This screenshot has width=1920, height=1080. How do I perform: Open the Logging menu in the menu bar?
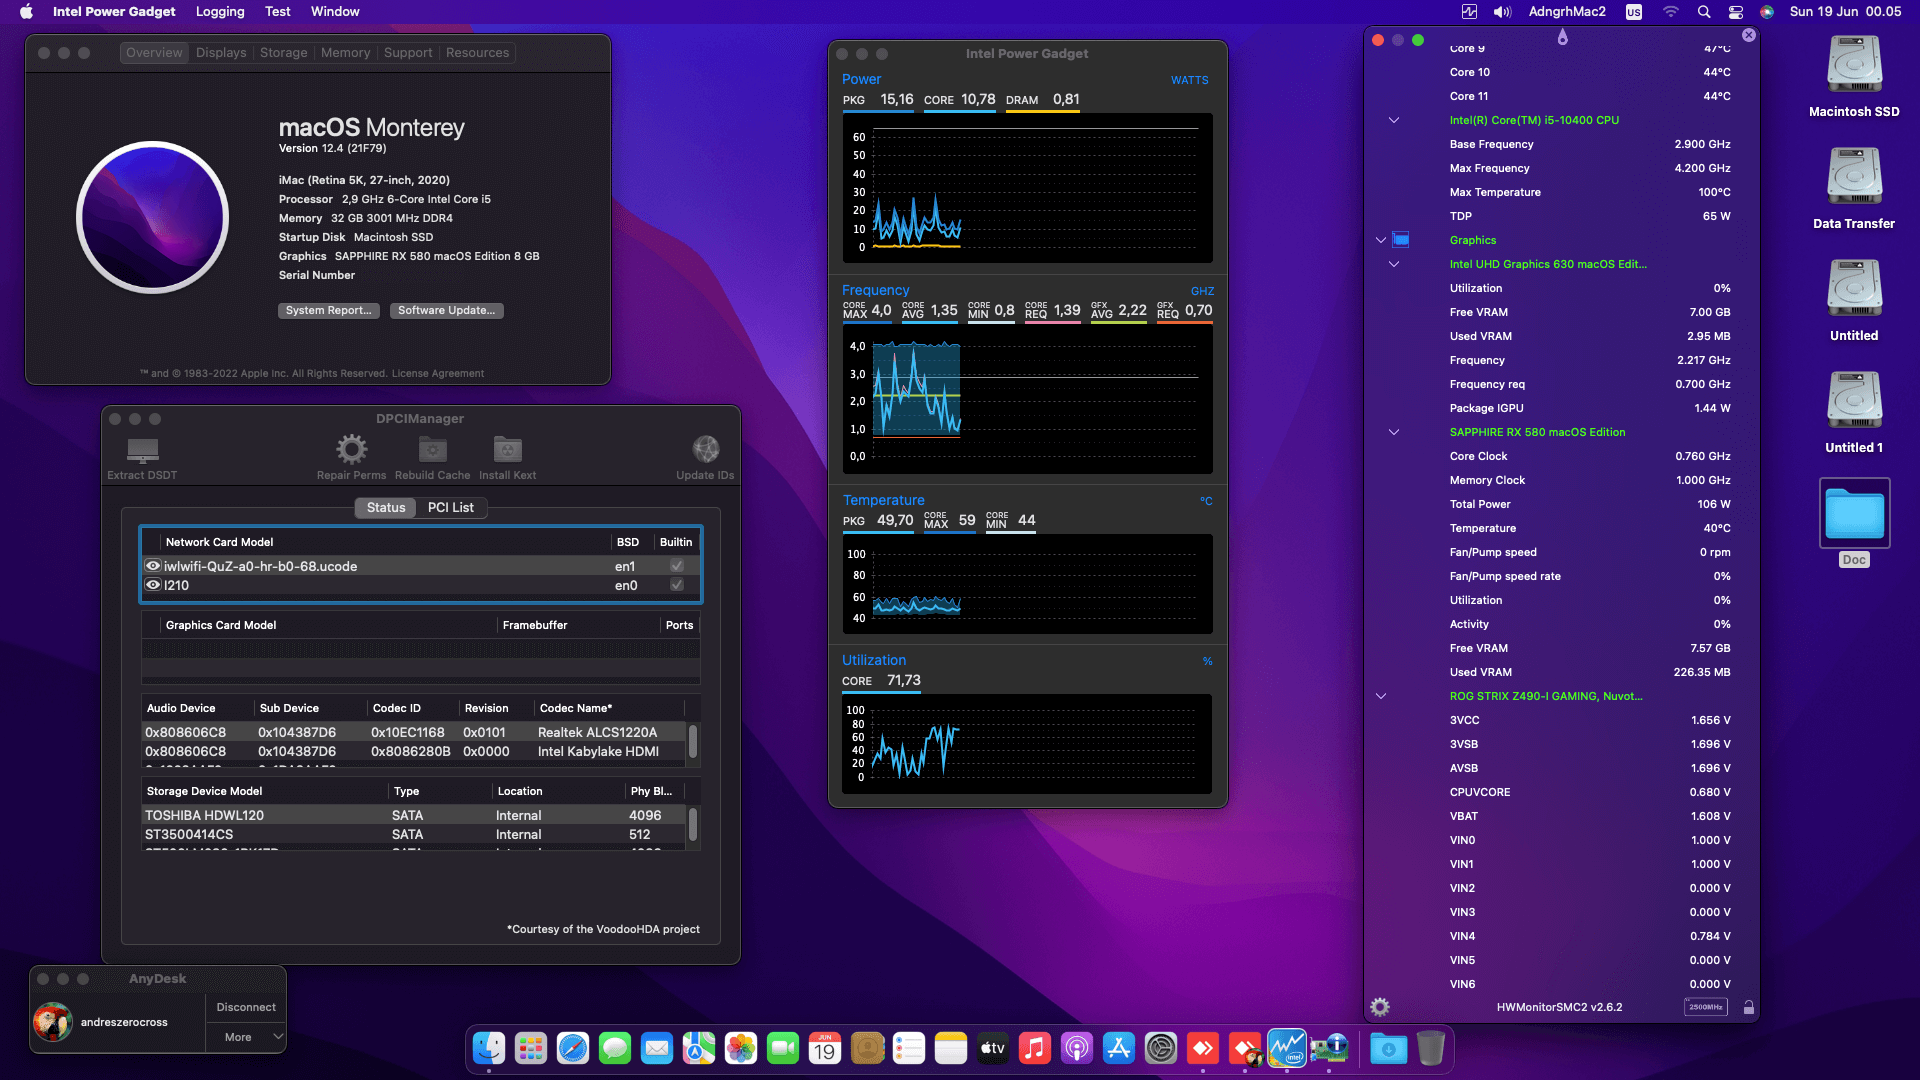219,11
